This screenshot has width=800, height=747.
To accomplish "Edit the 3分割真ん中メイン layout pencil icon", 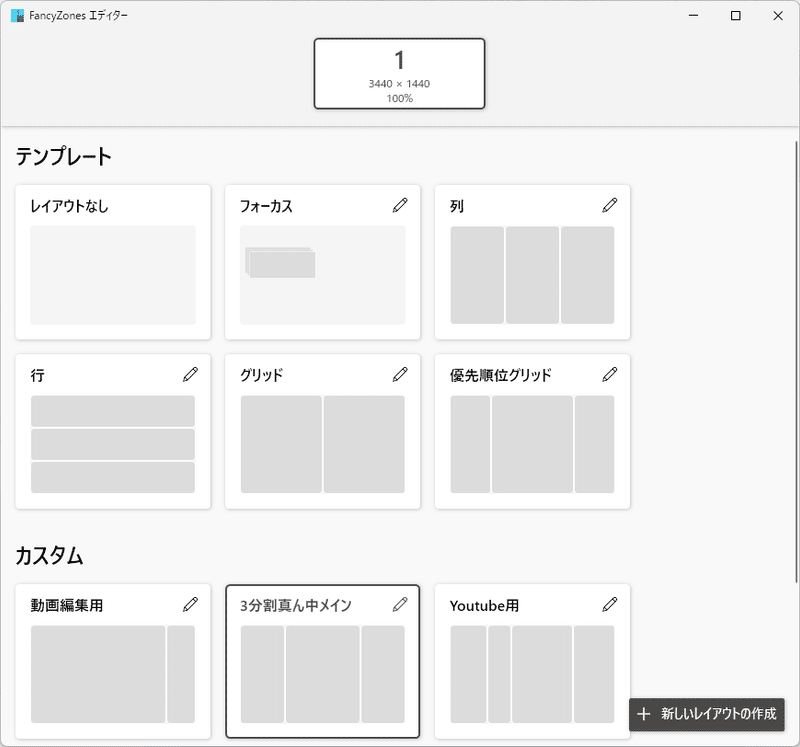I will point(400,605).
